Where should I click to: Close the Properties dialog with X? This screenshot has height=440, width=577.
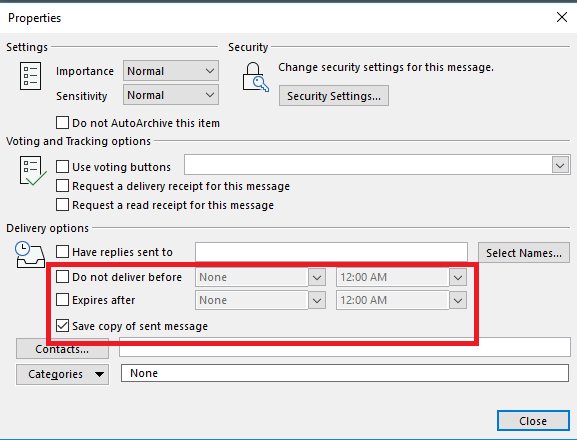click(562, 17)
